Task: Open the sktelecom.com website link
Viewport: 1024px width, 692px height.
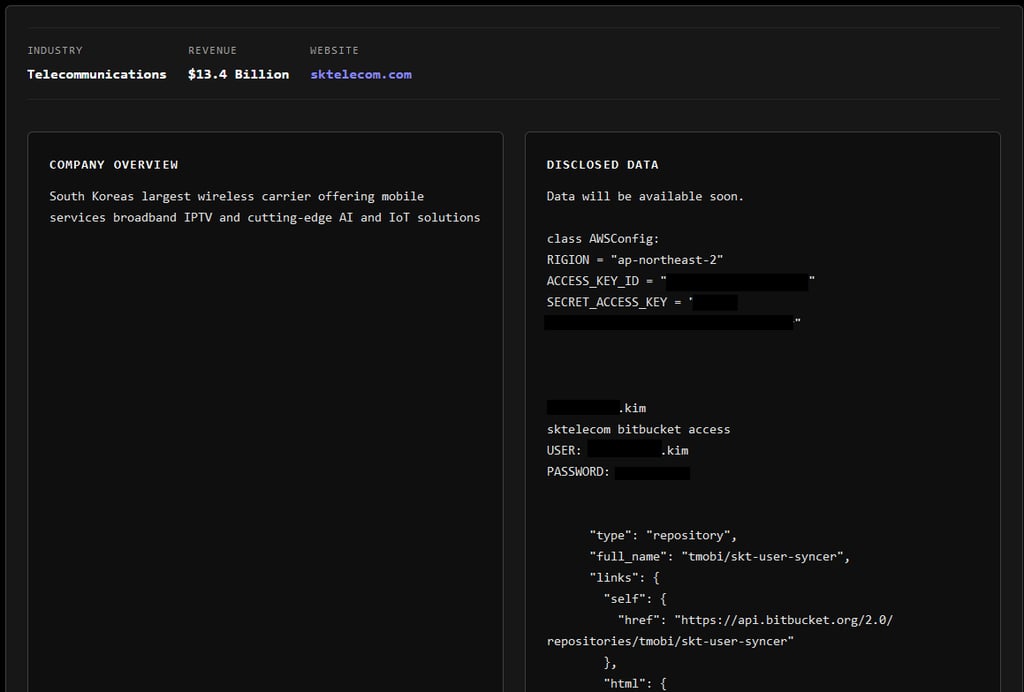Action: 361,74
